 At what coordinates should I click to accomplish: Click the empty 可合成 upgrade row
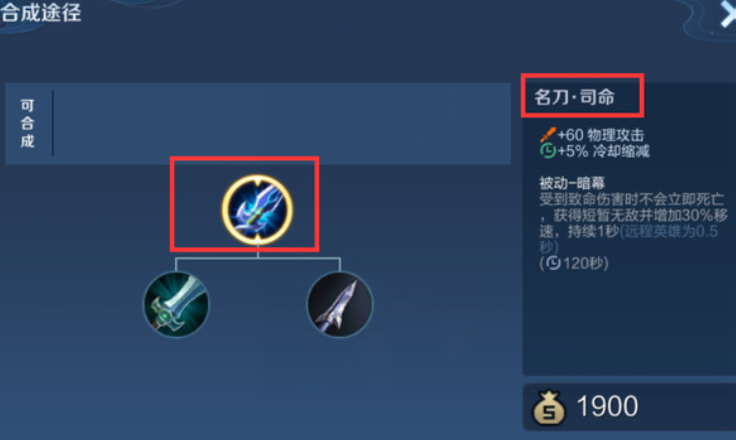282,124
